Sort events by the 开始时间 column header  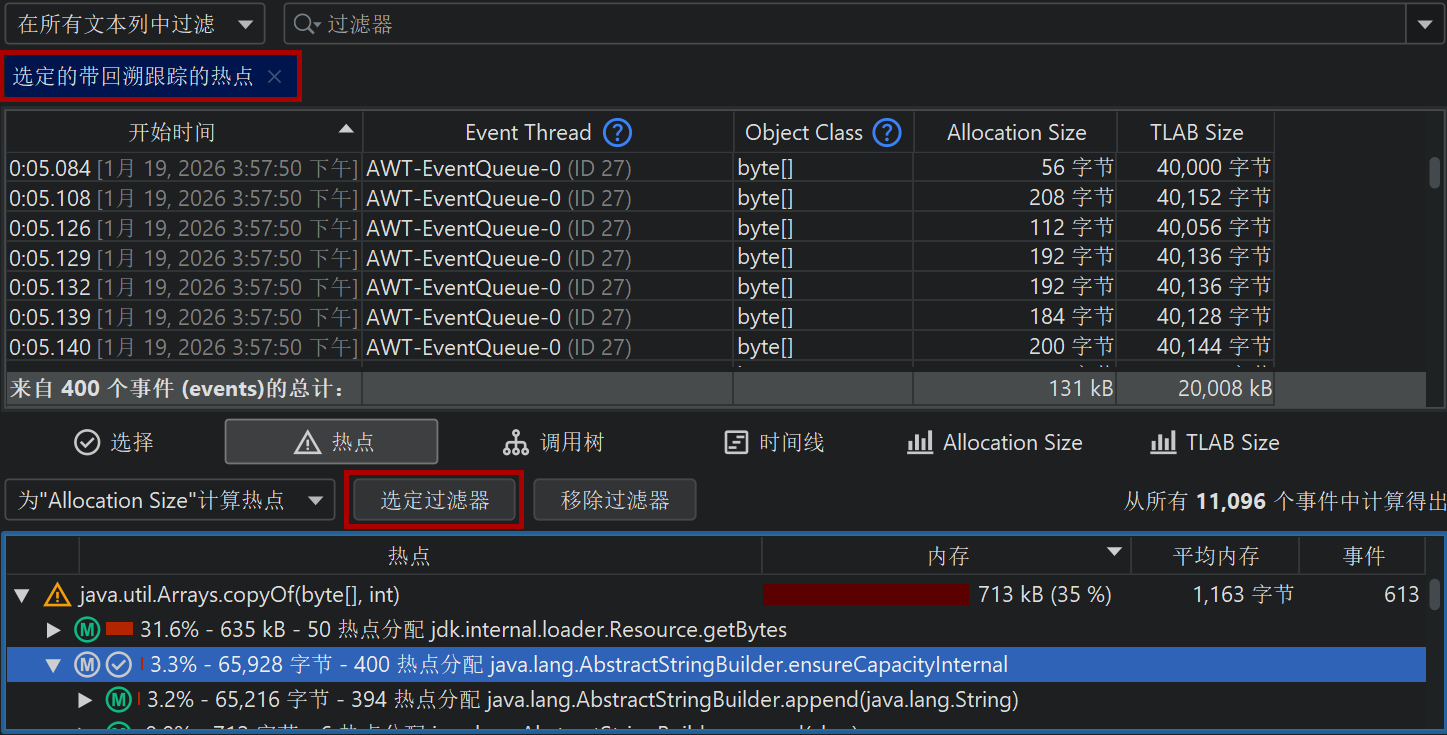172,132
